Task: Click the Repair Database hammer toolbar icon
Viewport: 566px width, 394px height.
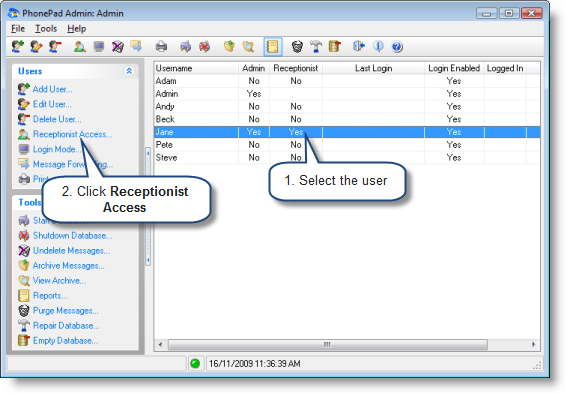Action: [316, 47]
